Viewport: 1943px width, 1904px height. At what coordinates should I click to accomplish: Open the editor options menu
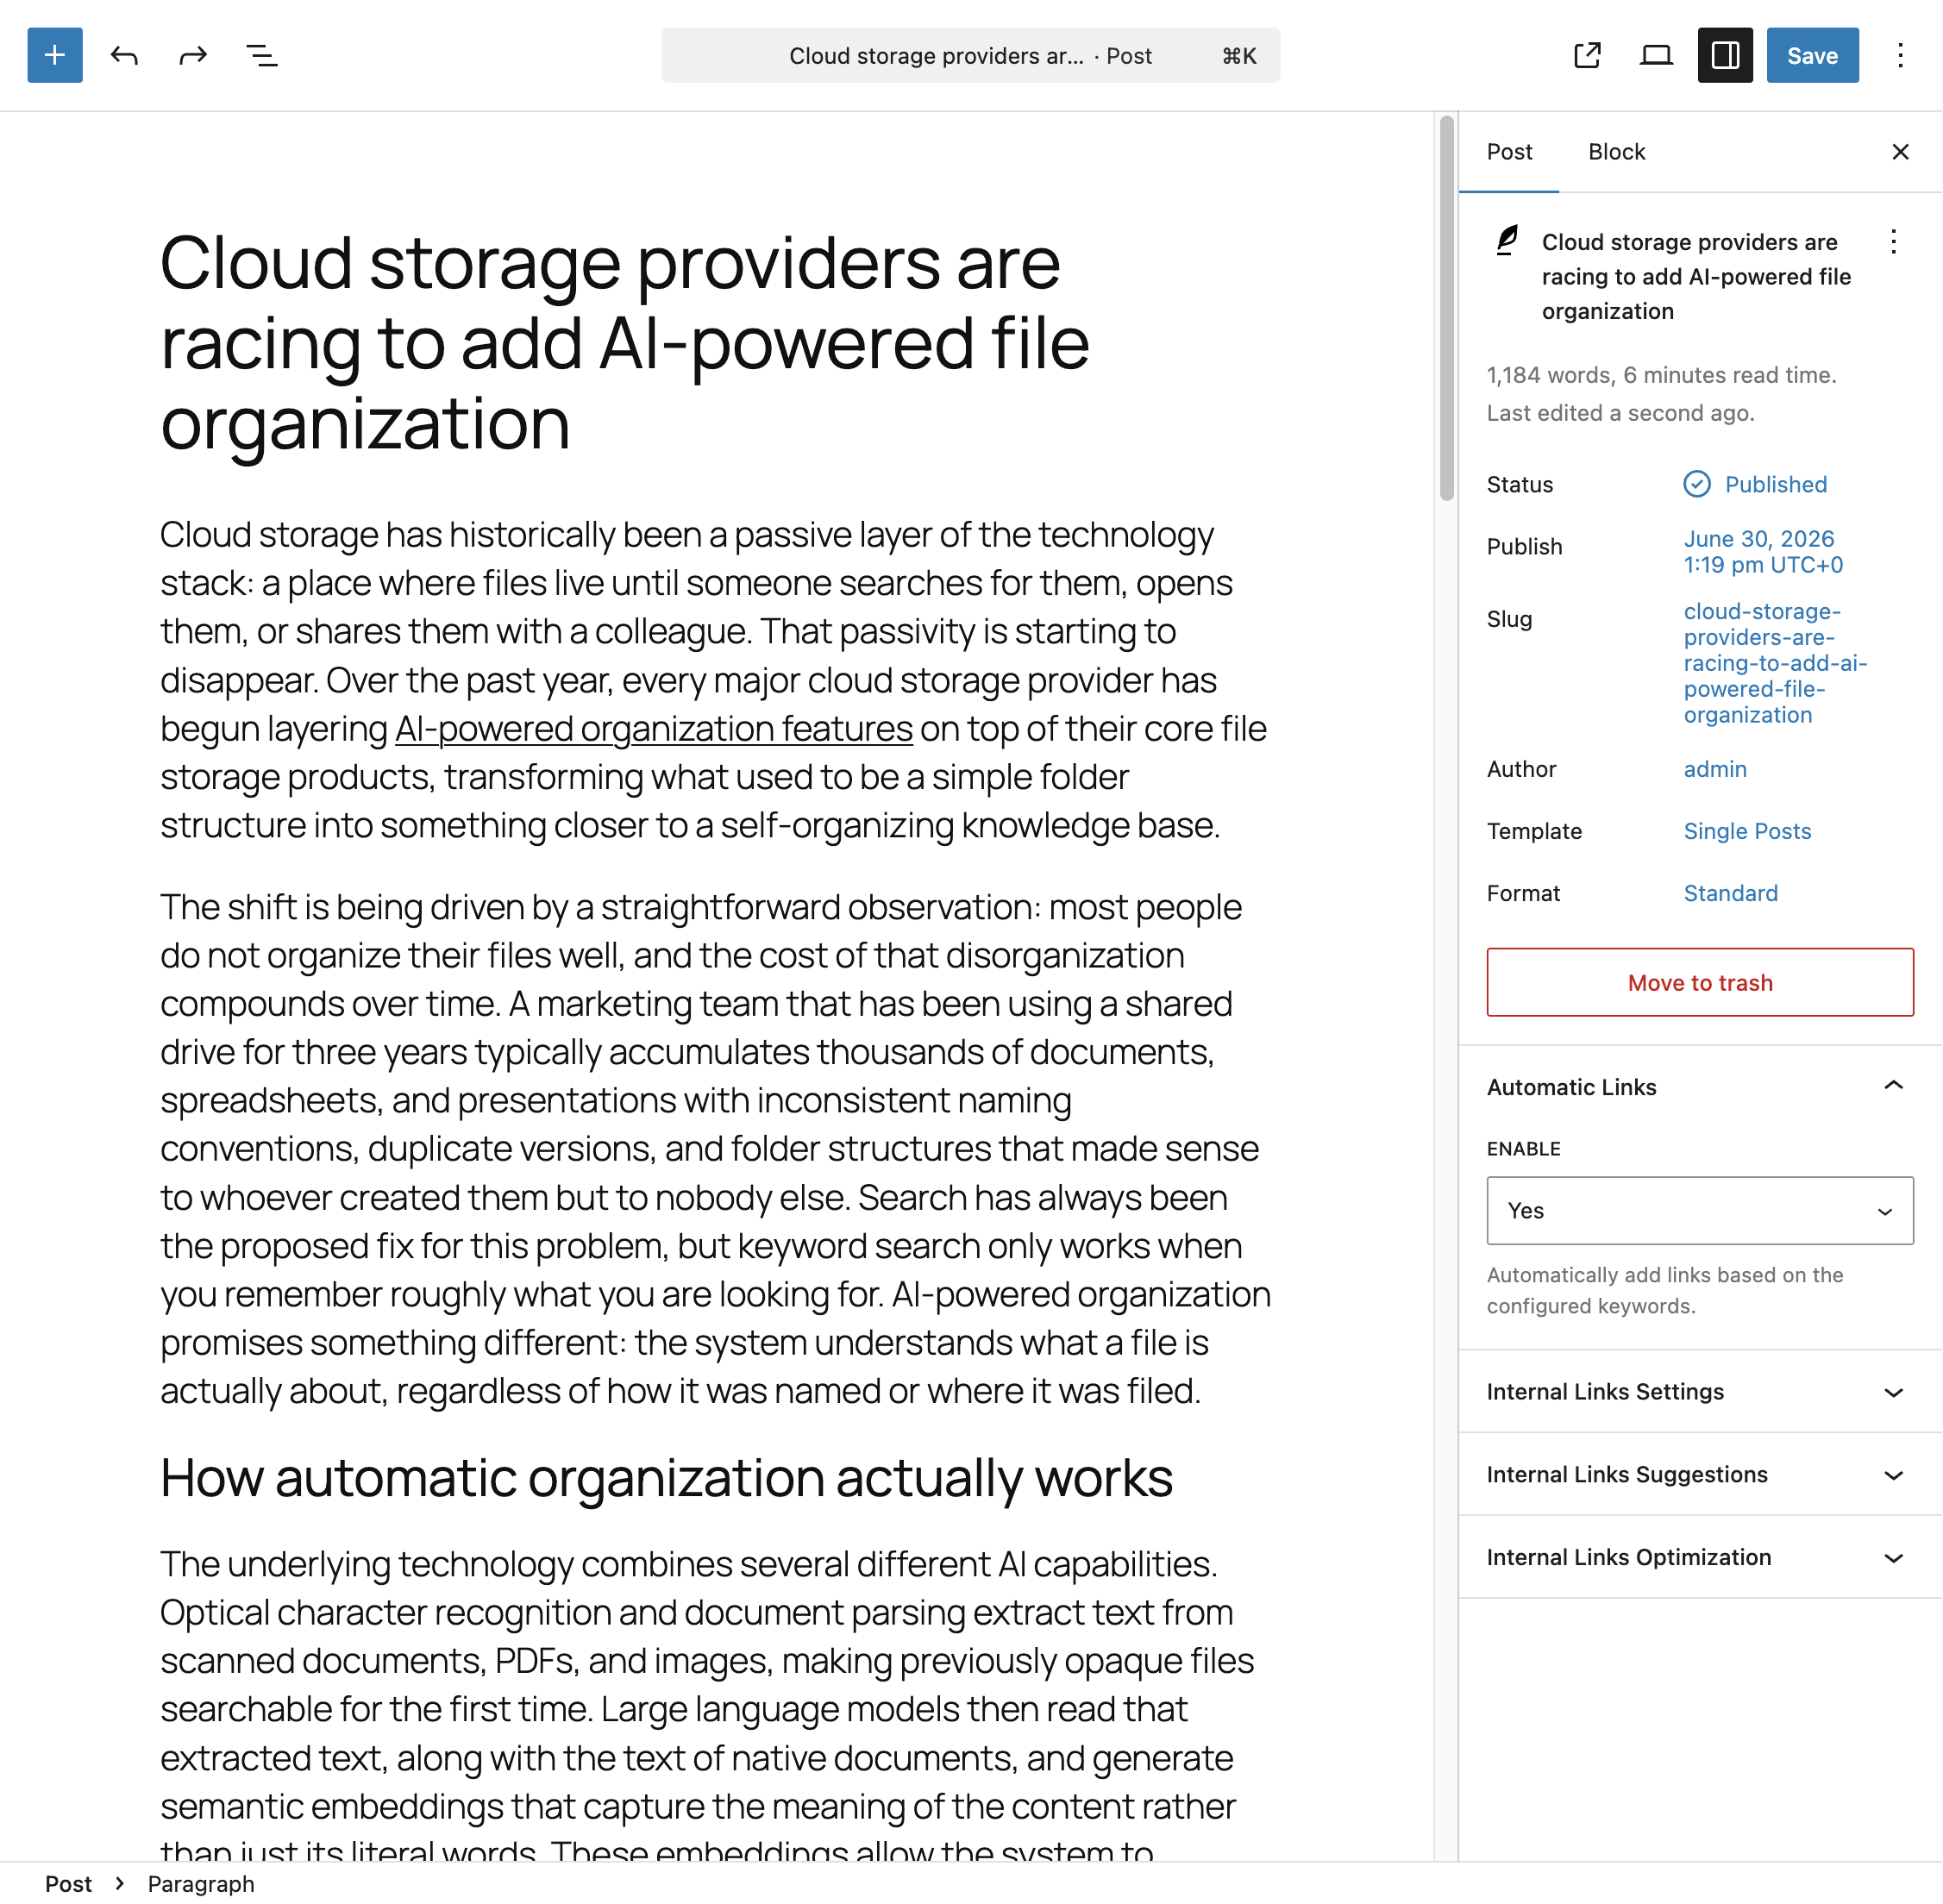[x=1900, y=55]
